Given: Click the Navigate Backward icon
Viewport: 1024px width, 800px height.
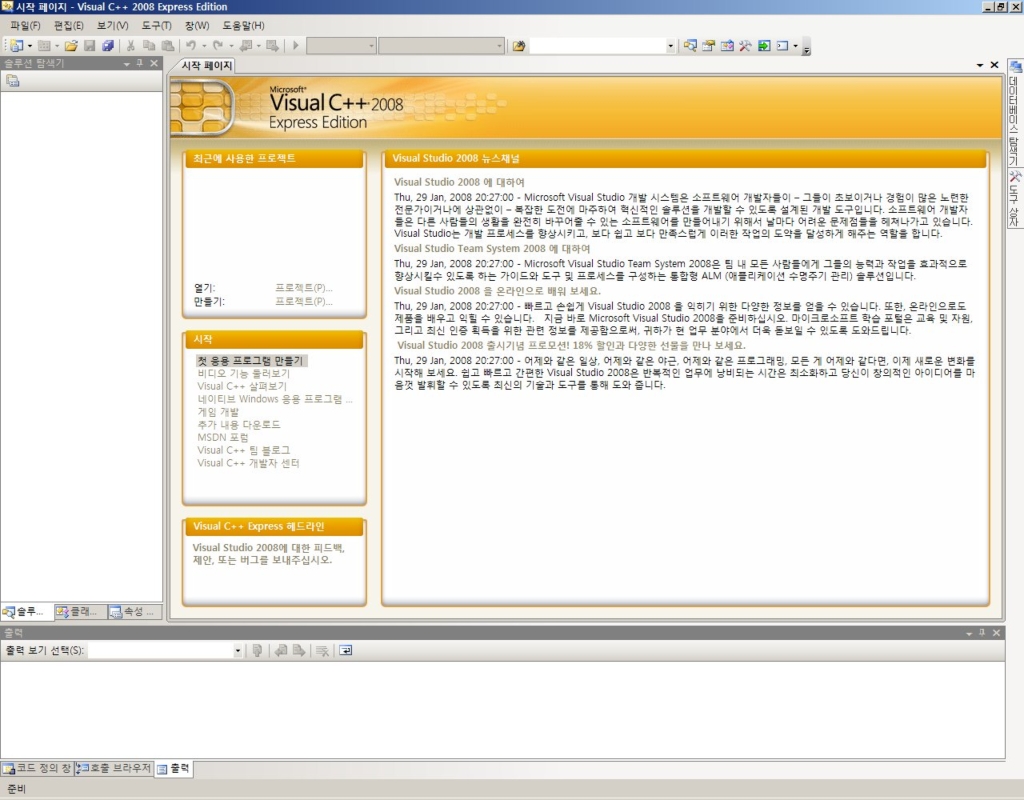Looking at the screenshot, I should pyautogui.click(x=246, y=46).
